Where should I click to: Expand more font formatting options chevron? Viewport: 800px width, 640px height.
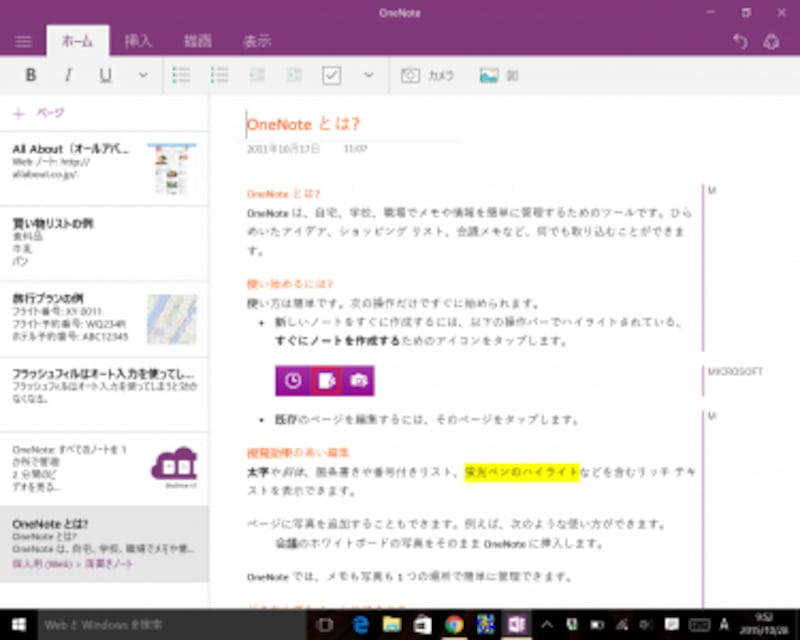coord(143,76)
